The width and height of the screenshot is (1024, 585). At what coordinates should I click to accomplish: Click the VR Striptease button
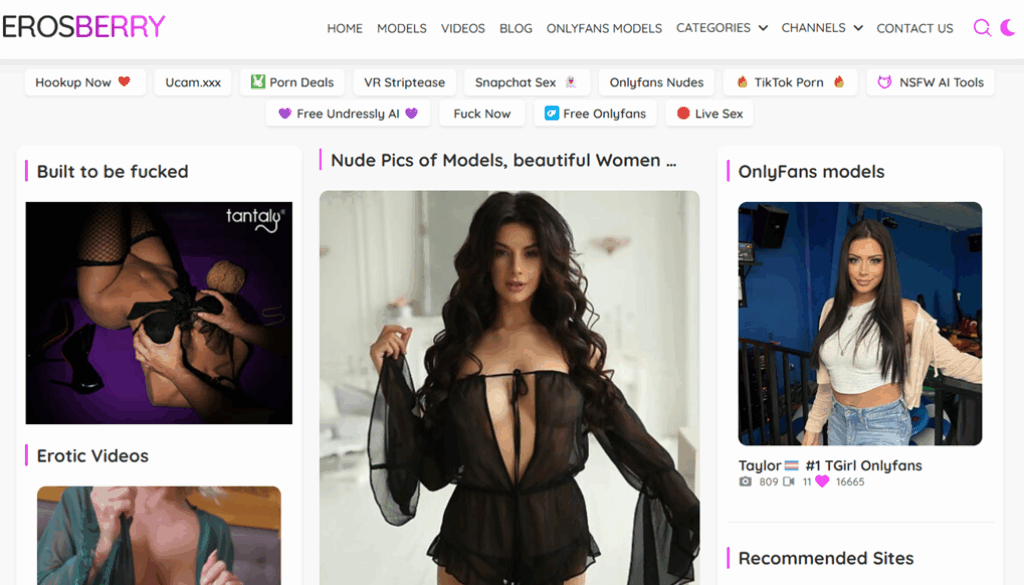(x=404, y=83)
